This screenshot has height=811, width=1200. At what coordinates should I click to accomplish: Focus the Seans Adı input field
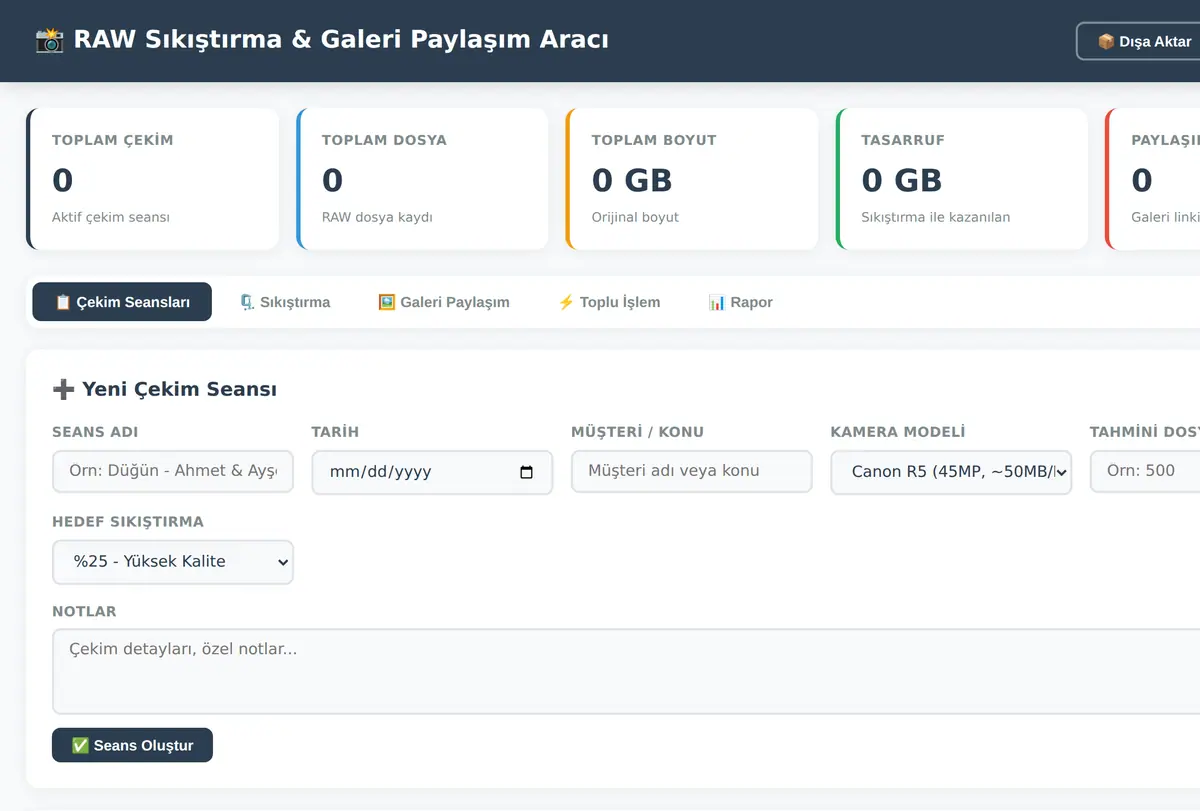173,471
